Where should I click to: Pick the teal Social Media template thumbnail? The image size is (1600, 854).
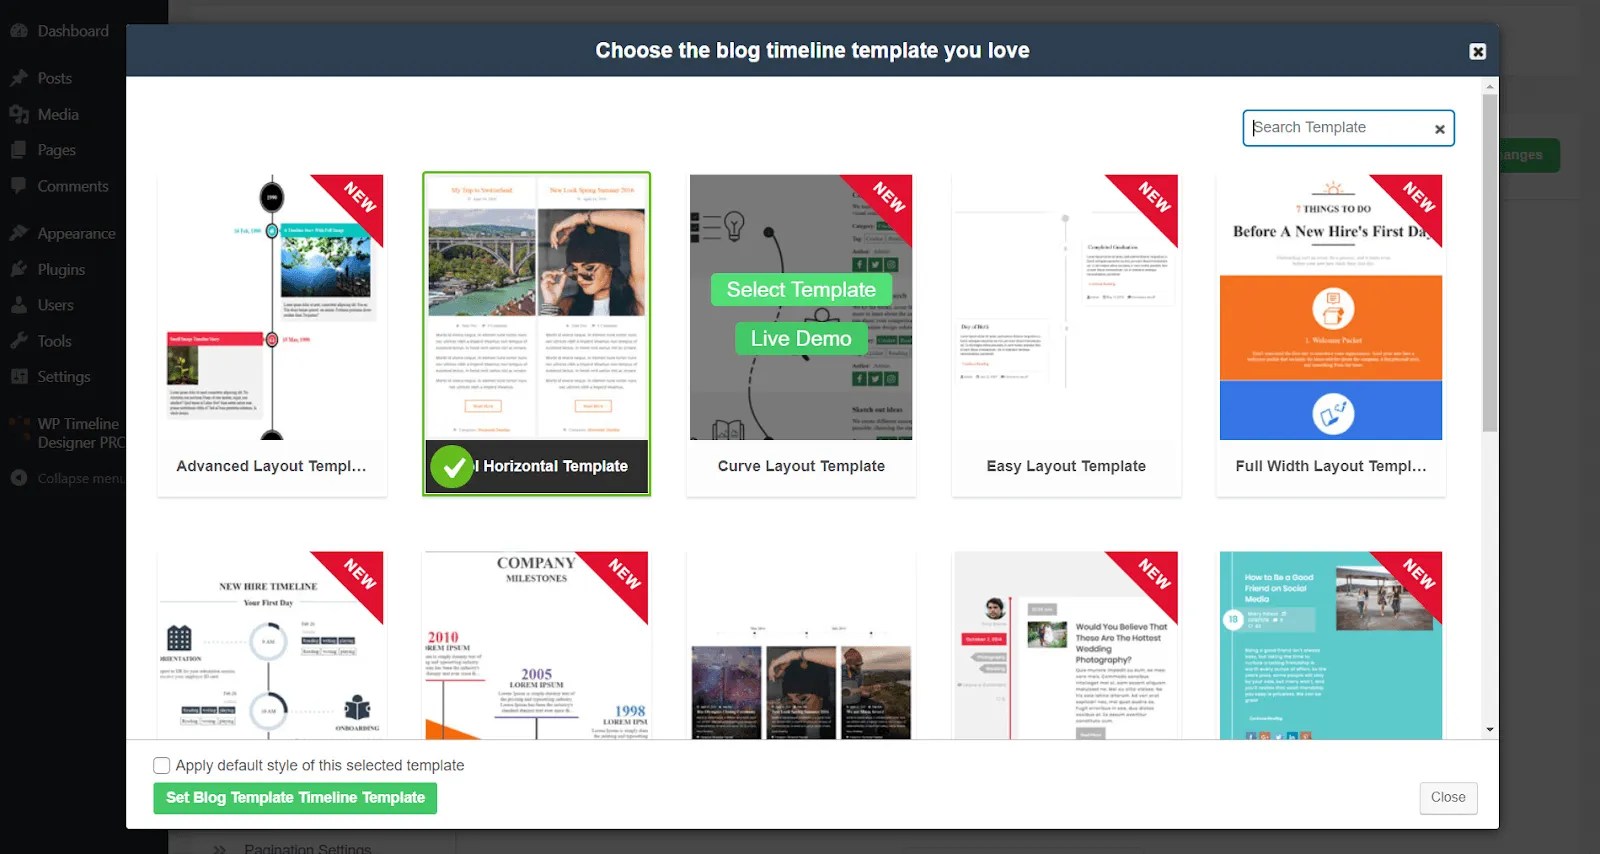(x=1331, y=645)
